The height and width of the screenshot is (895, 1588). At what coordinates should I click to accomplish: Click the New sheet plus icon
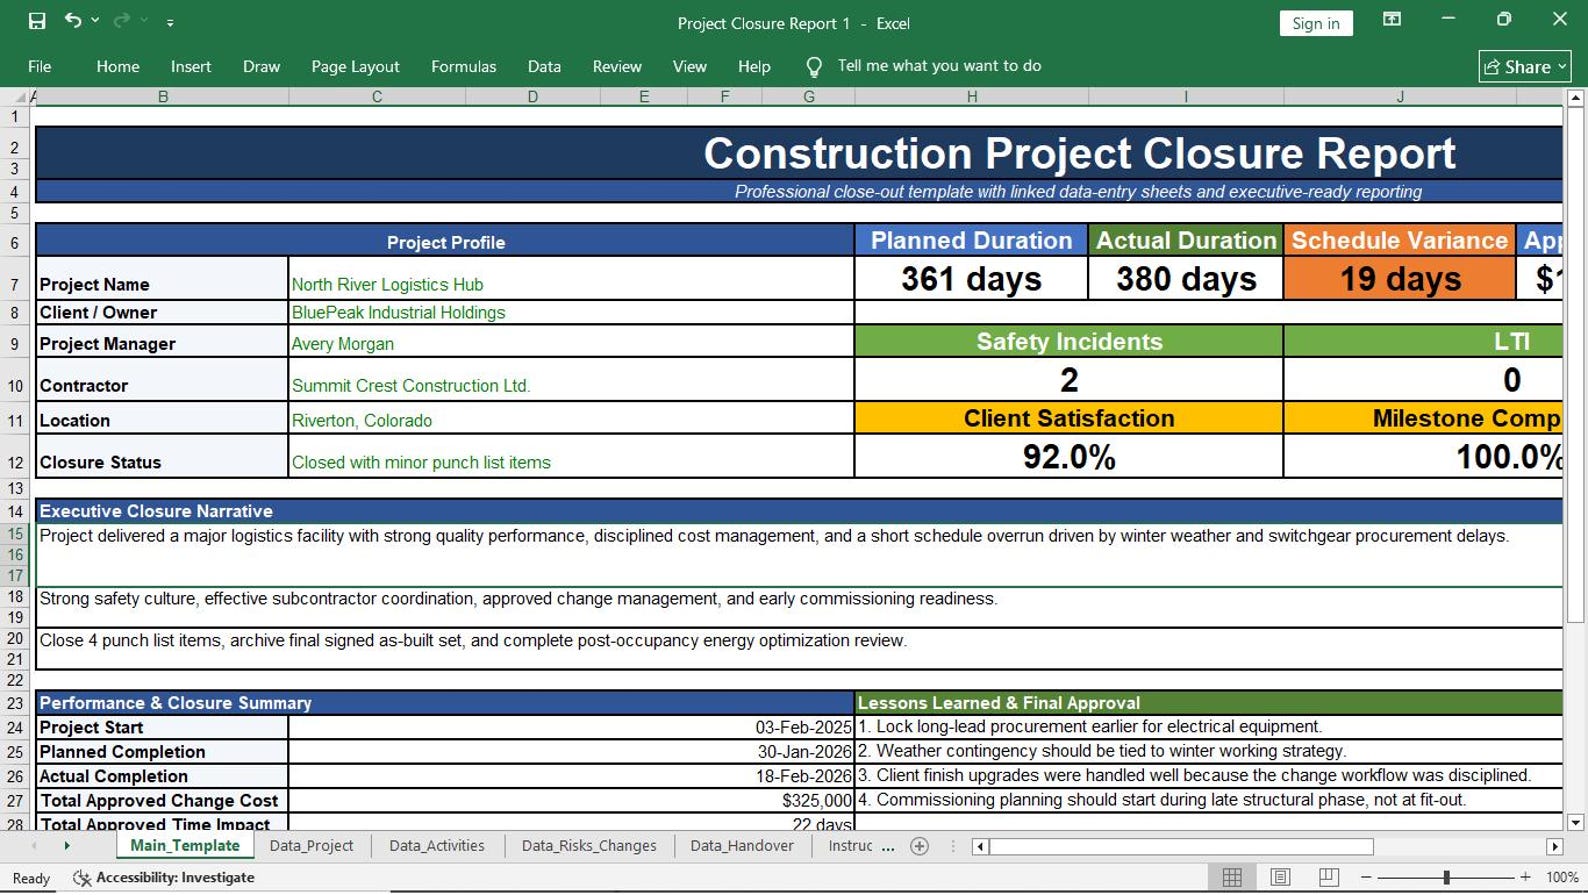point(920,846)
